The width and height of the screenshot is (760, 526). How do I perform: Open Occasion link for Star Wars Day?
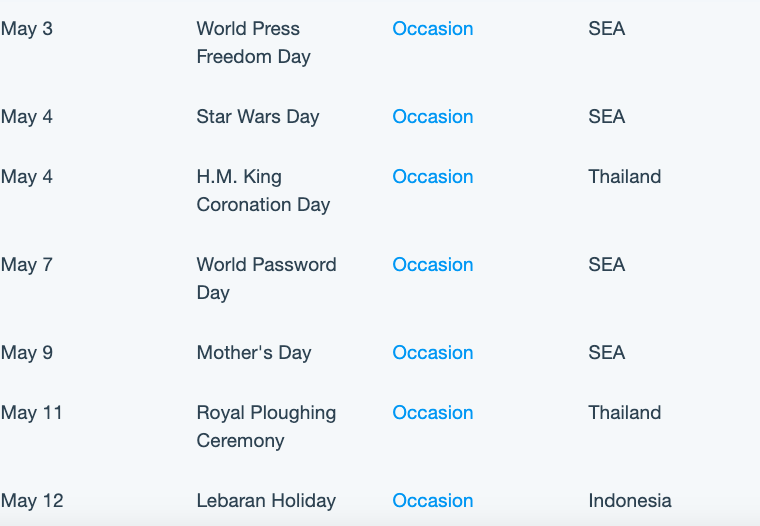432,116
